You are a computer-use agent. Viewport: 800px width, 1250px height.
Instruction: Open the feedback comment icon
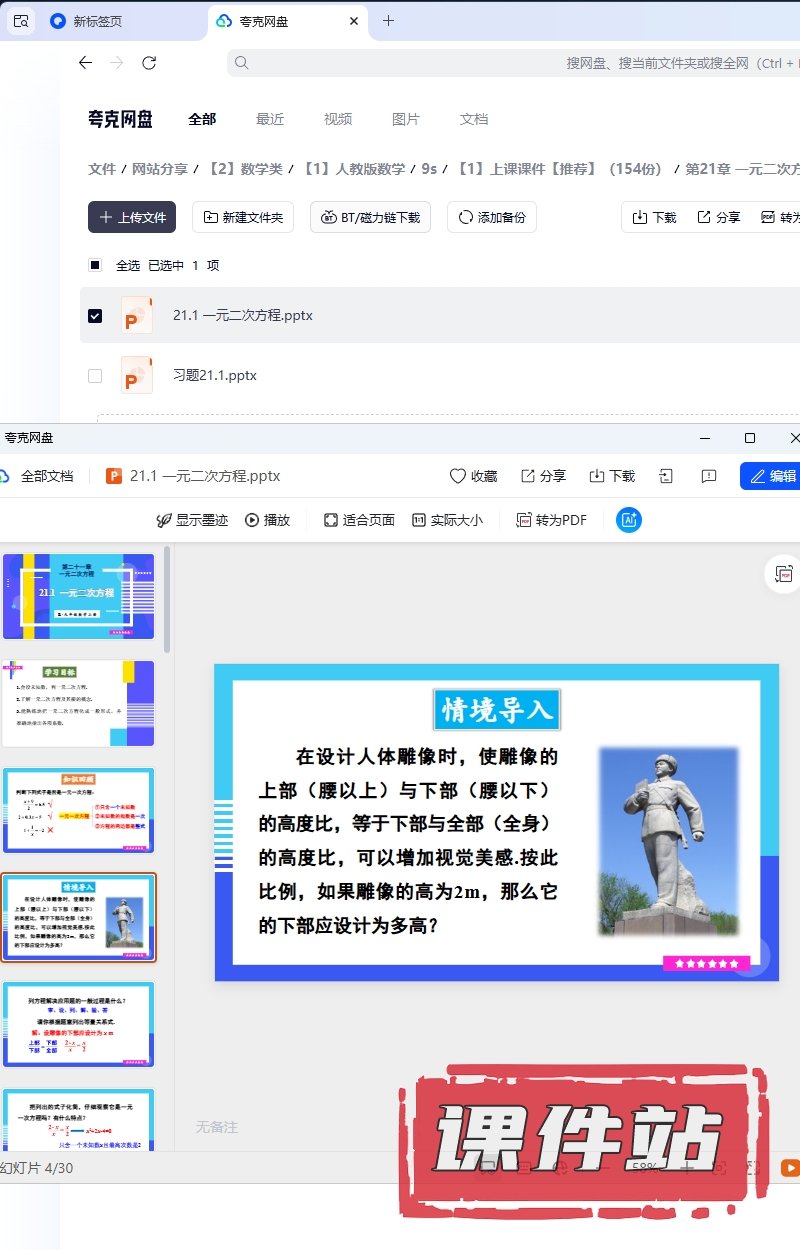pos(709,476)
